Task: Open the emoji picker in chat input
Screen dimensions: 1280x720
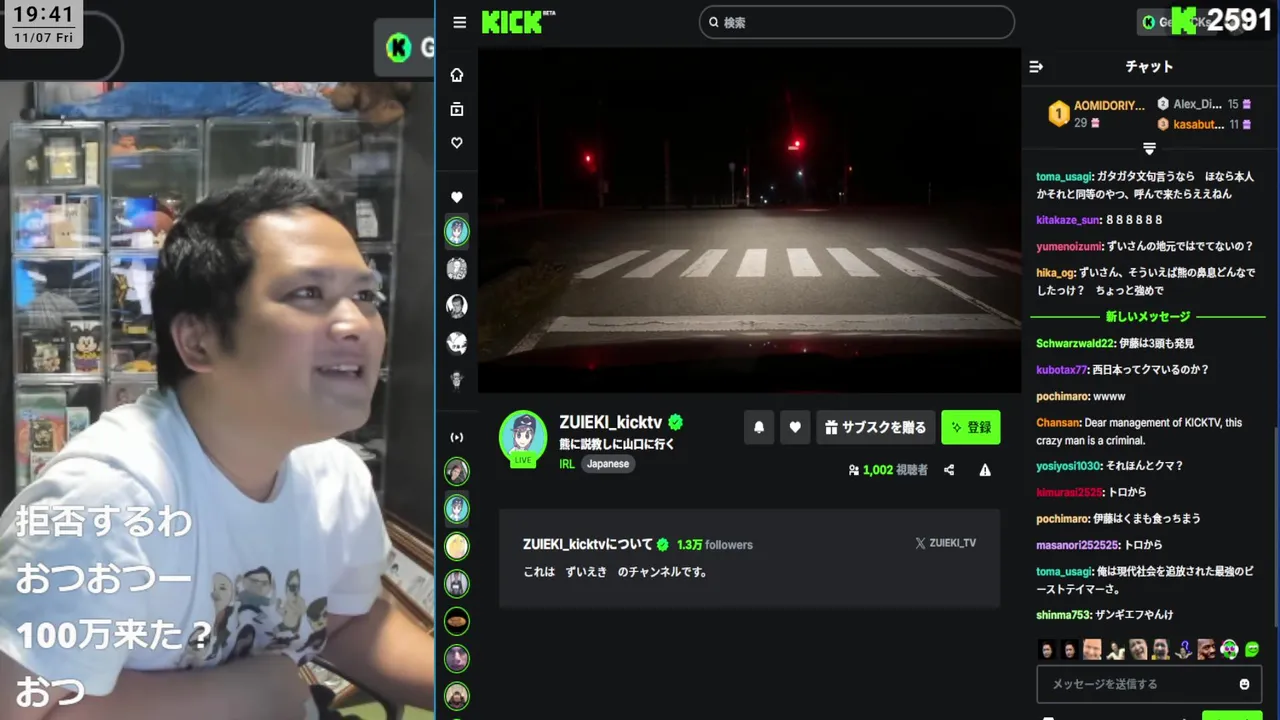Action: pyautogui.click(x=1244, y=684)
